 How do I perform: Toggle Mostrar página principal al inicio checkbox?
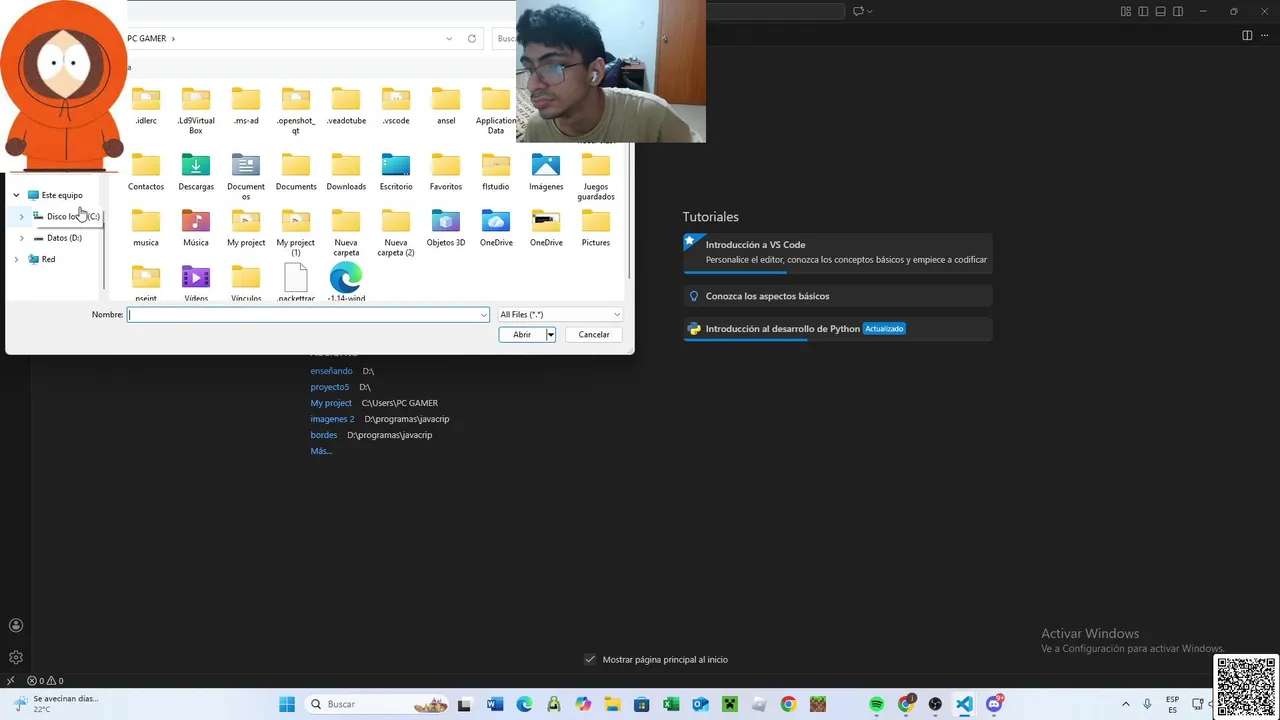click(x=590, y=659)
